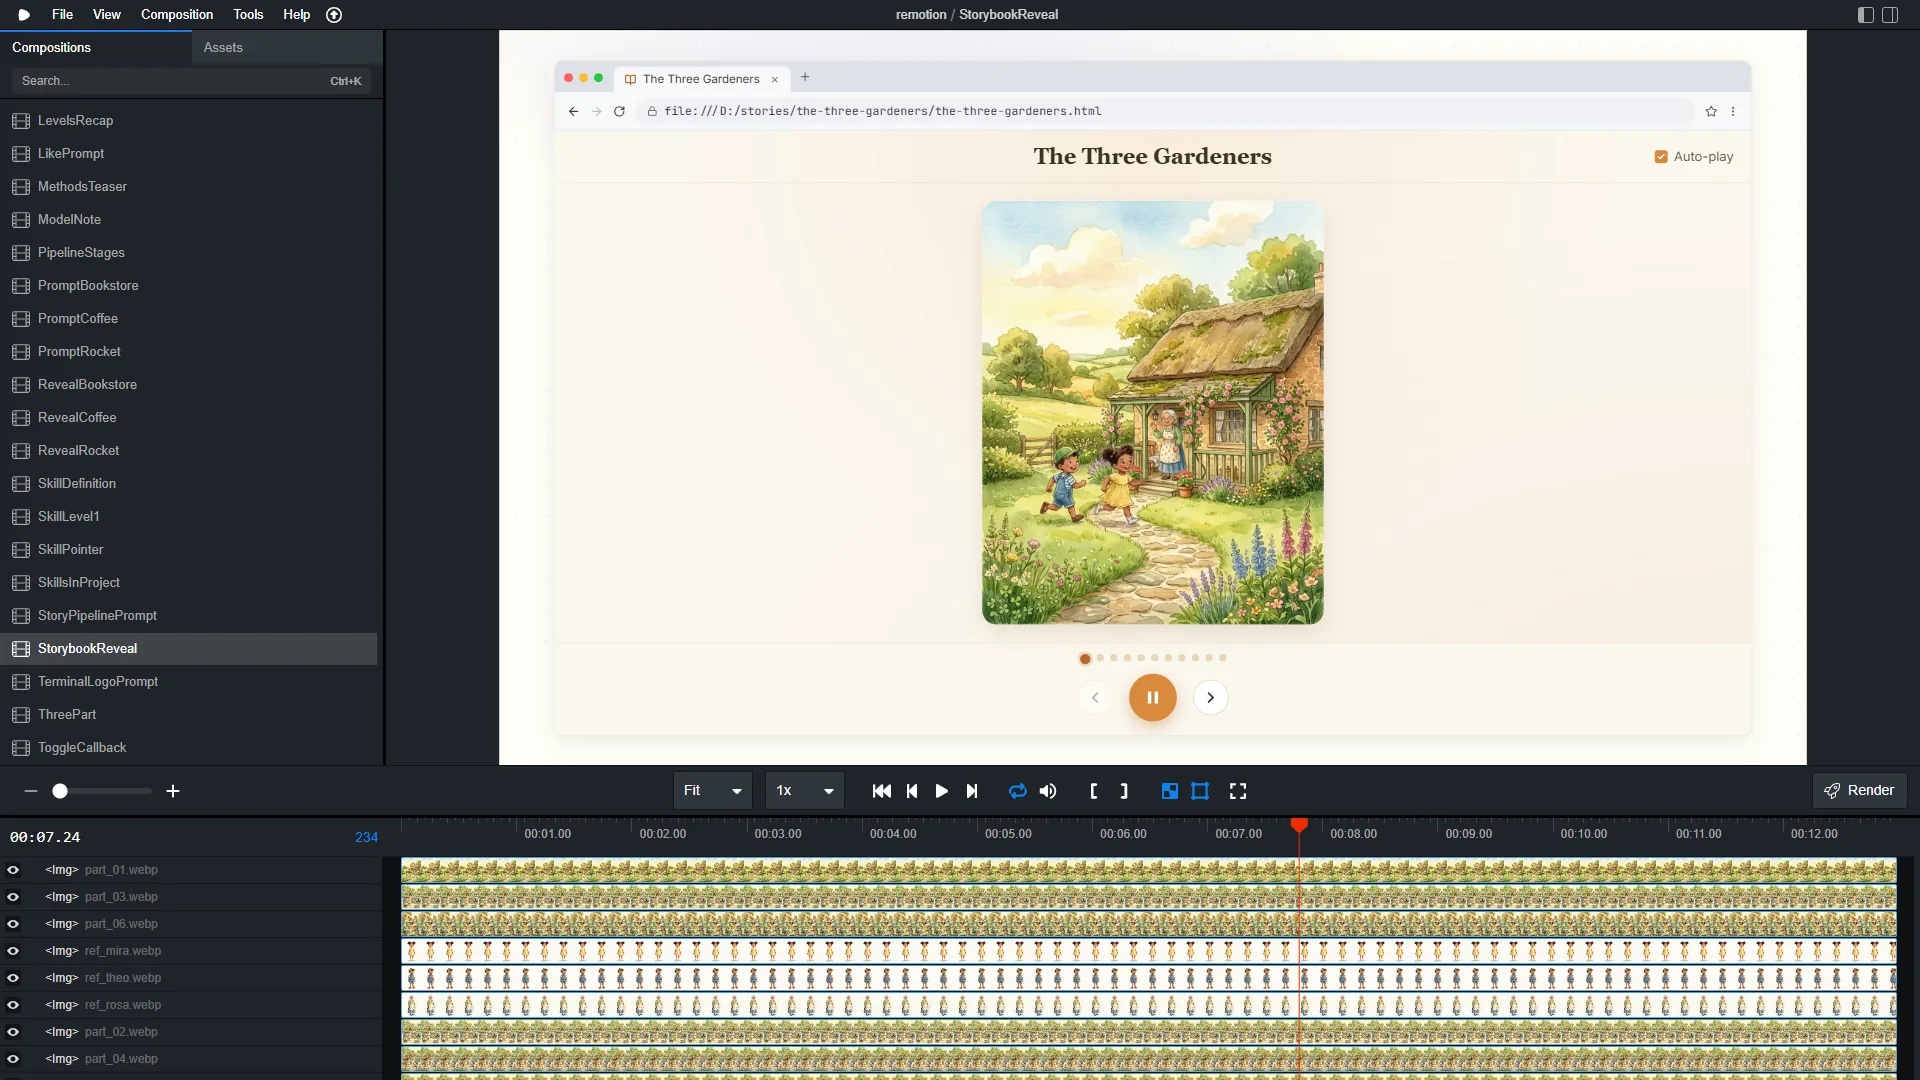The image size is (1920, 1080).
Task: Hide the part_04.webp layer
Action: pos(13,1059)
